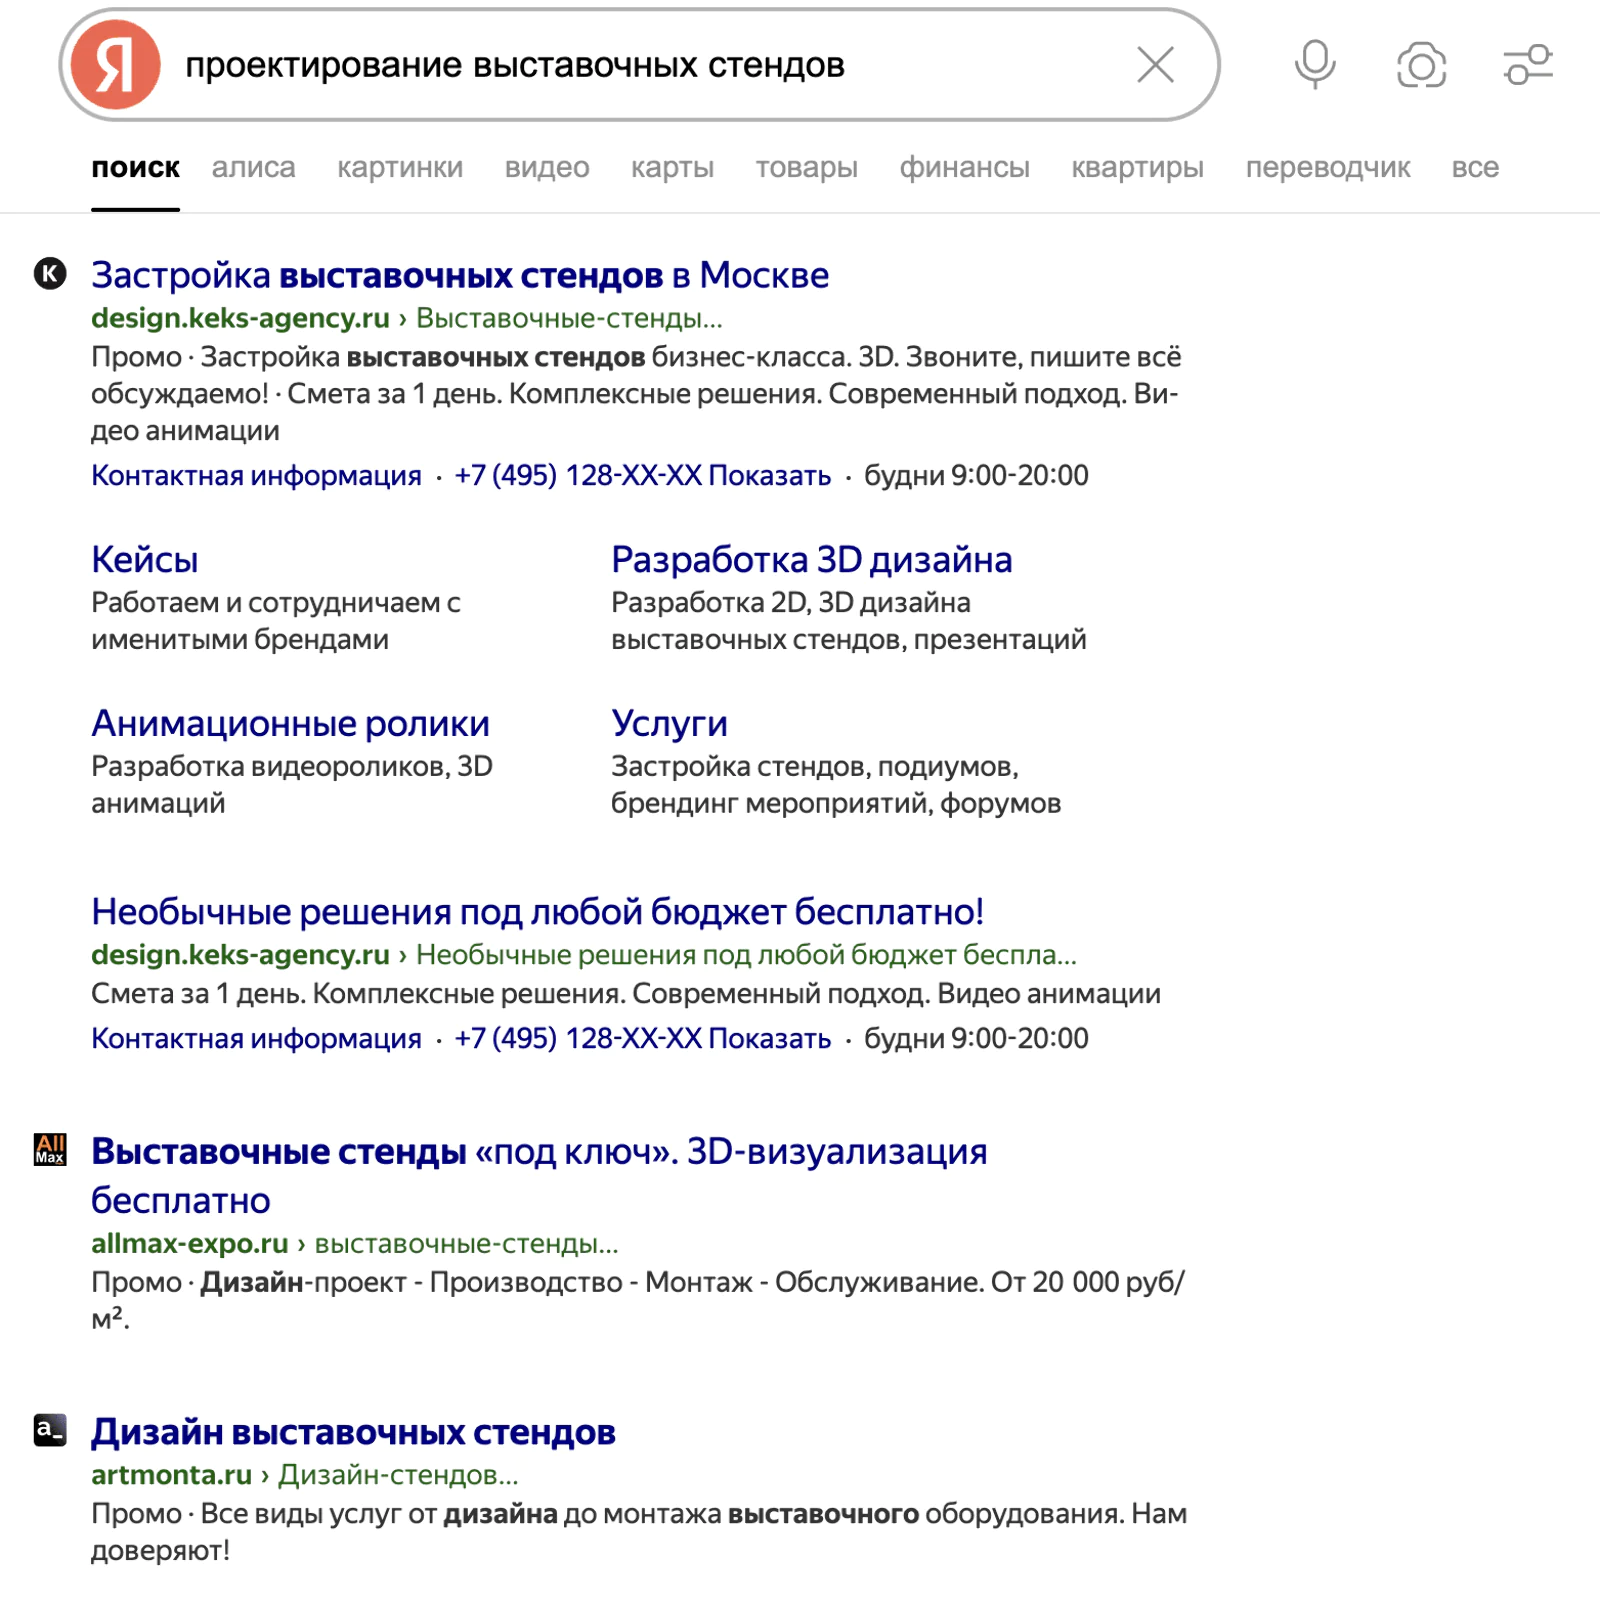Open the видео tab
Viewport: 1600px width, 1600px height.
(x=547, y=168)
